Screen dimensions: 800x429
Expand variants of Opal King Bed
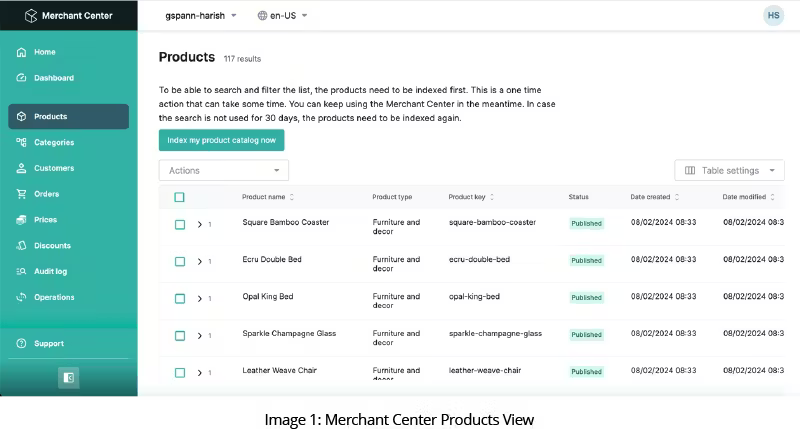point(199,299)
